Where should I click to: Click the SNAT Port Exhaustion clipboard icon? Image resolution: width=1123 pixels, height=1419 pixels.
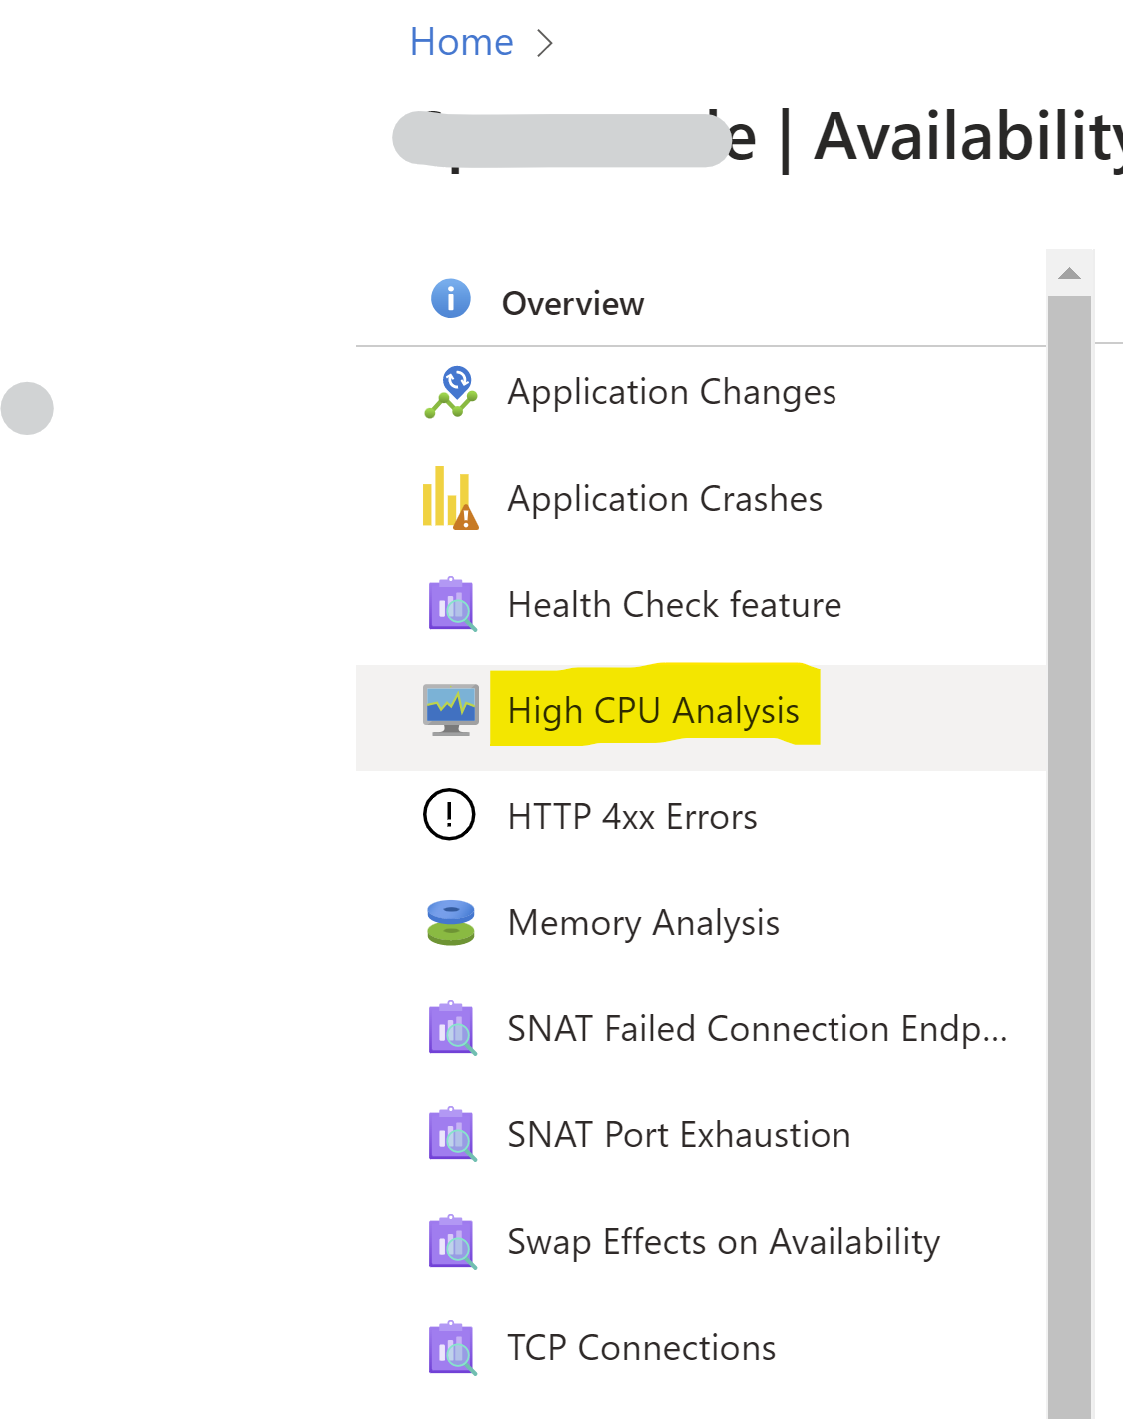point(452,1135)
